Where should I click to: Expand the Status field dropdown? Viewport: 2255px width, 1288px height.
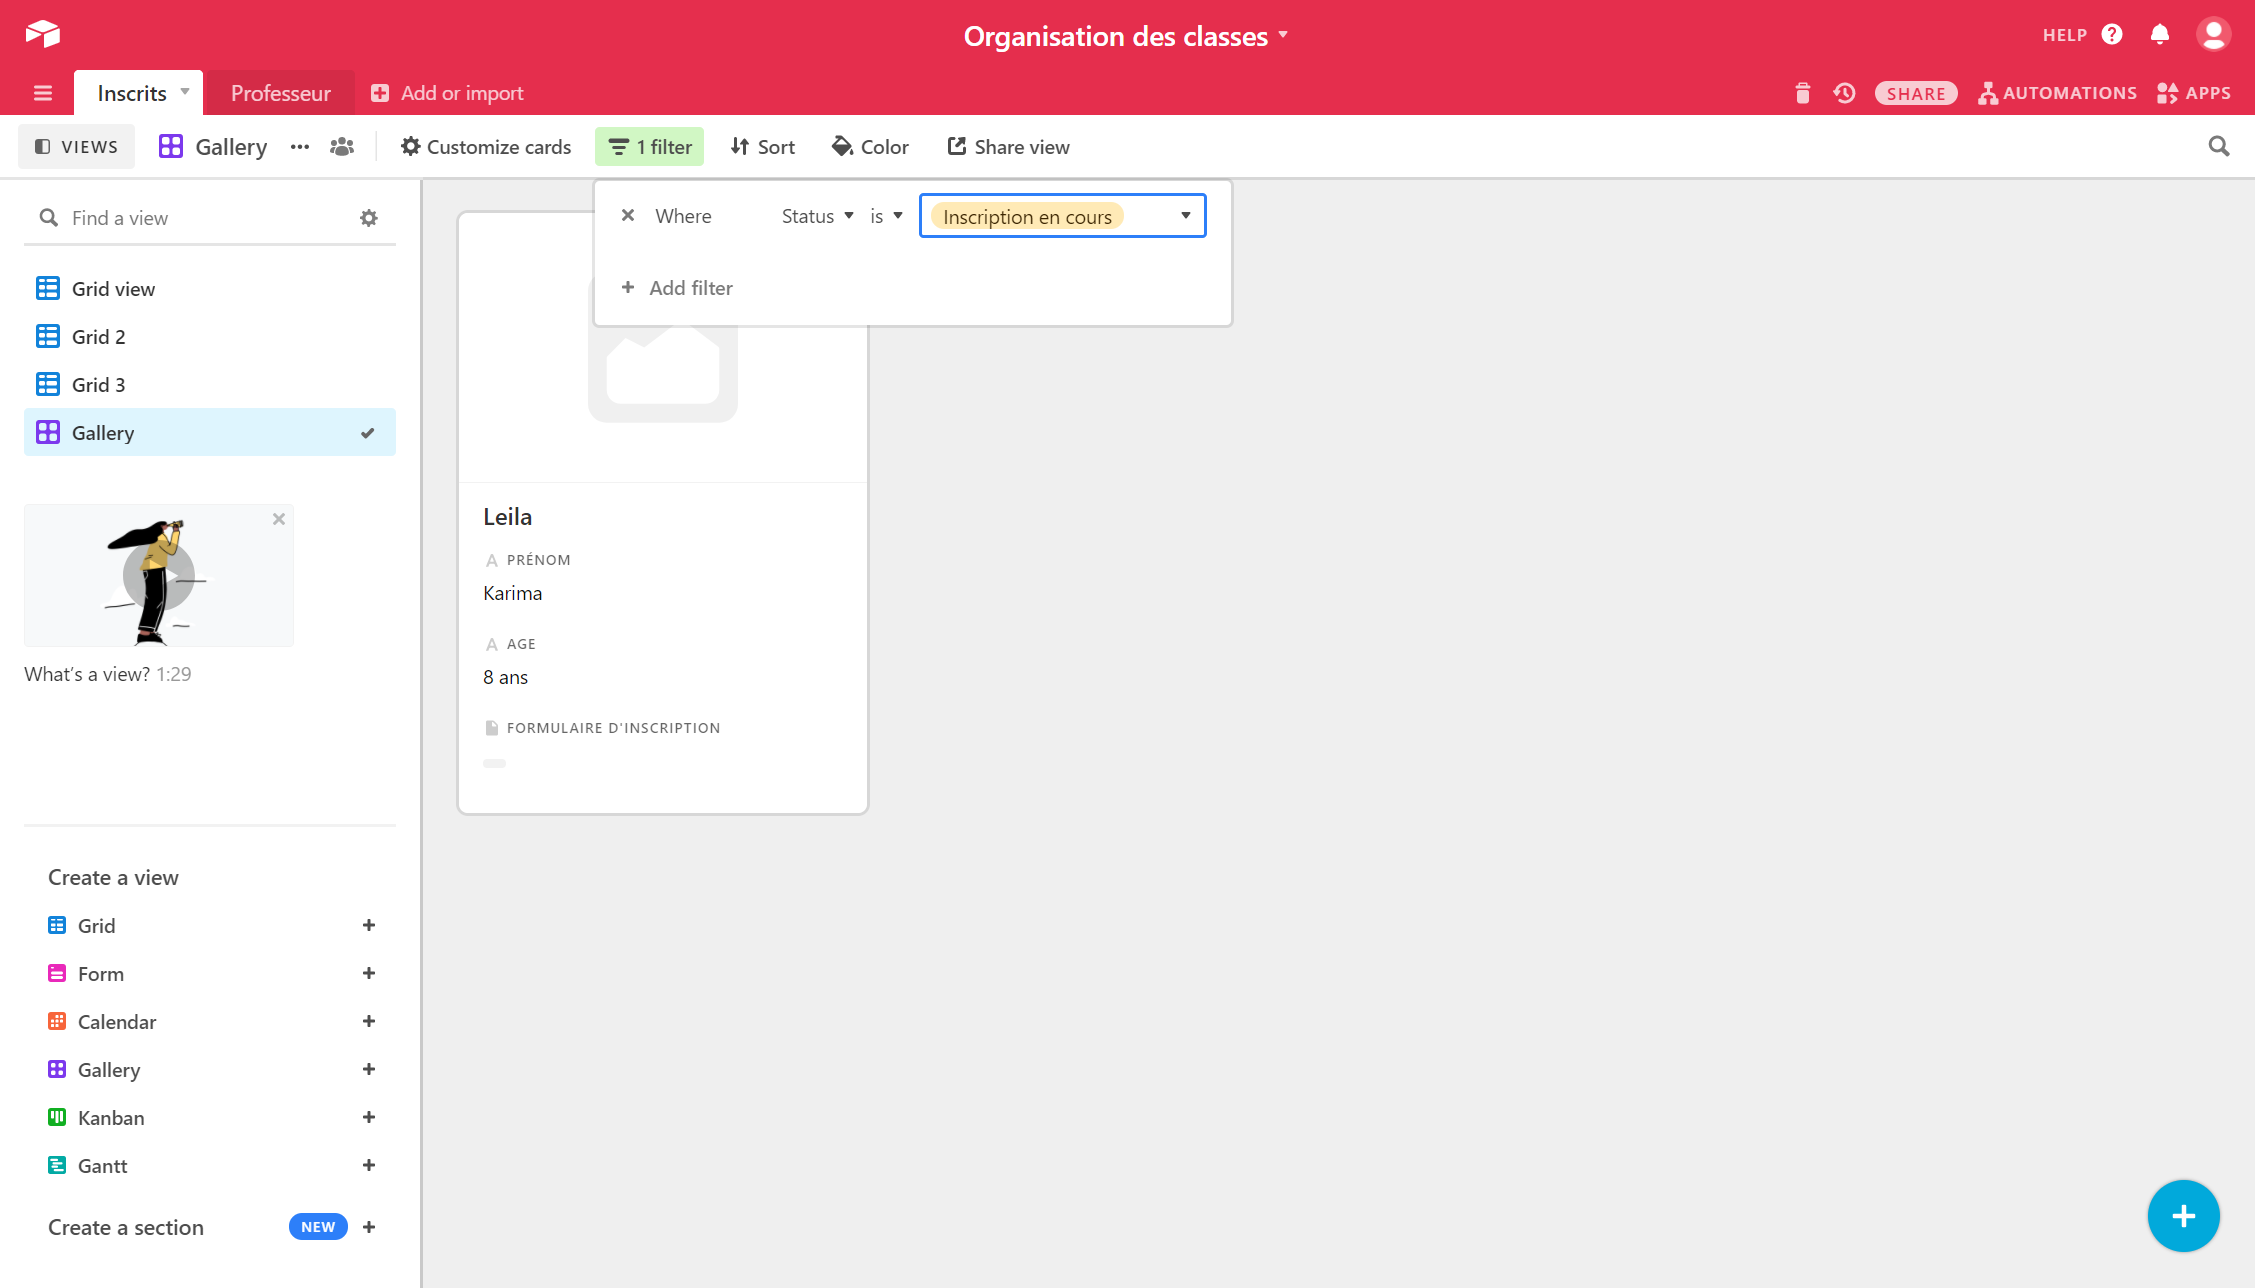tap(817, 216)
